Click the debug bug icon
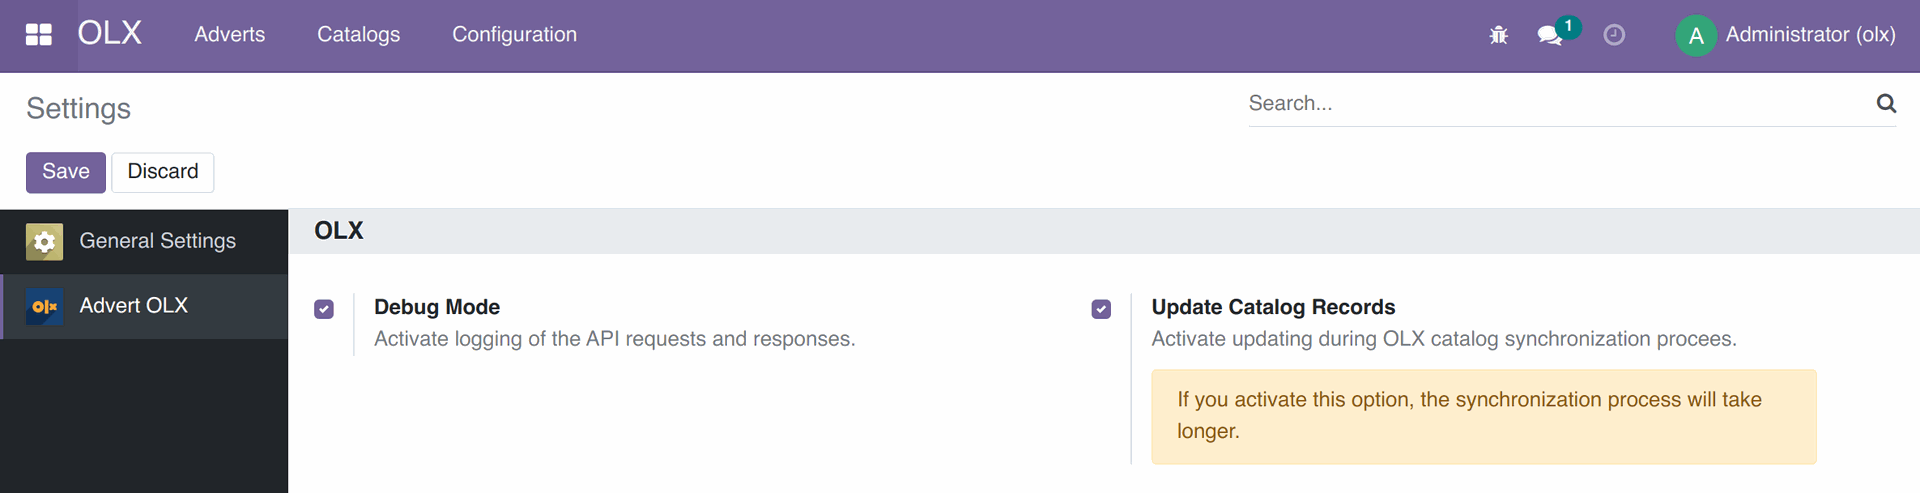This screenshot has width=1920, height=493. click(1498, 35)
